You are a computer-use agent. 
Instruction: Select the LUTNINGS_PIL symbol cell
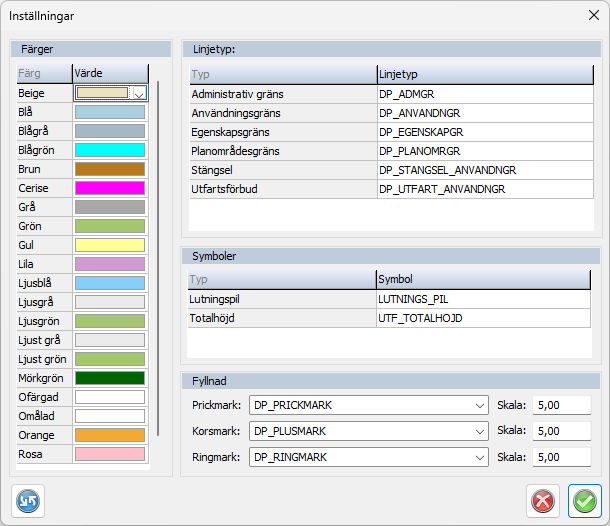(x=482, y=299)
